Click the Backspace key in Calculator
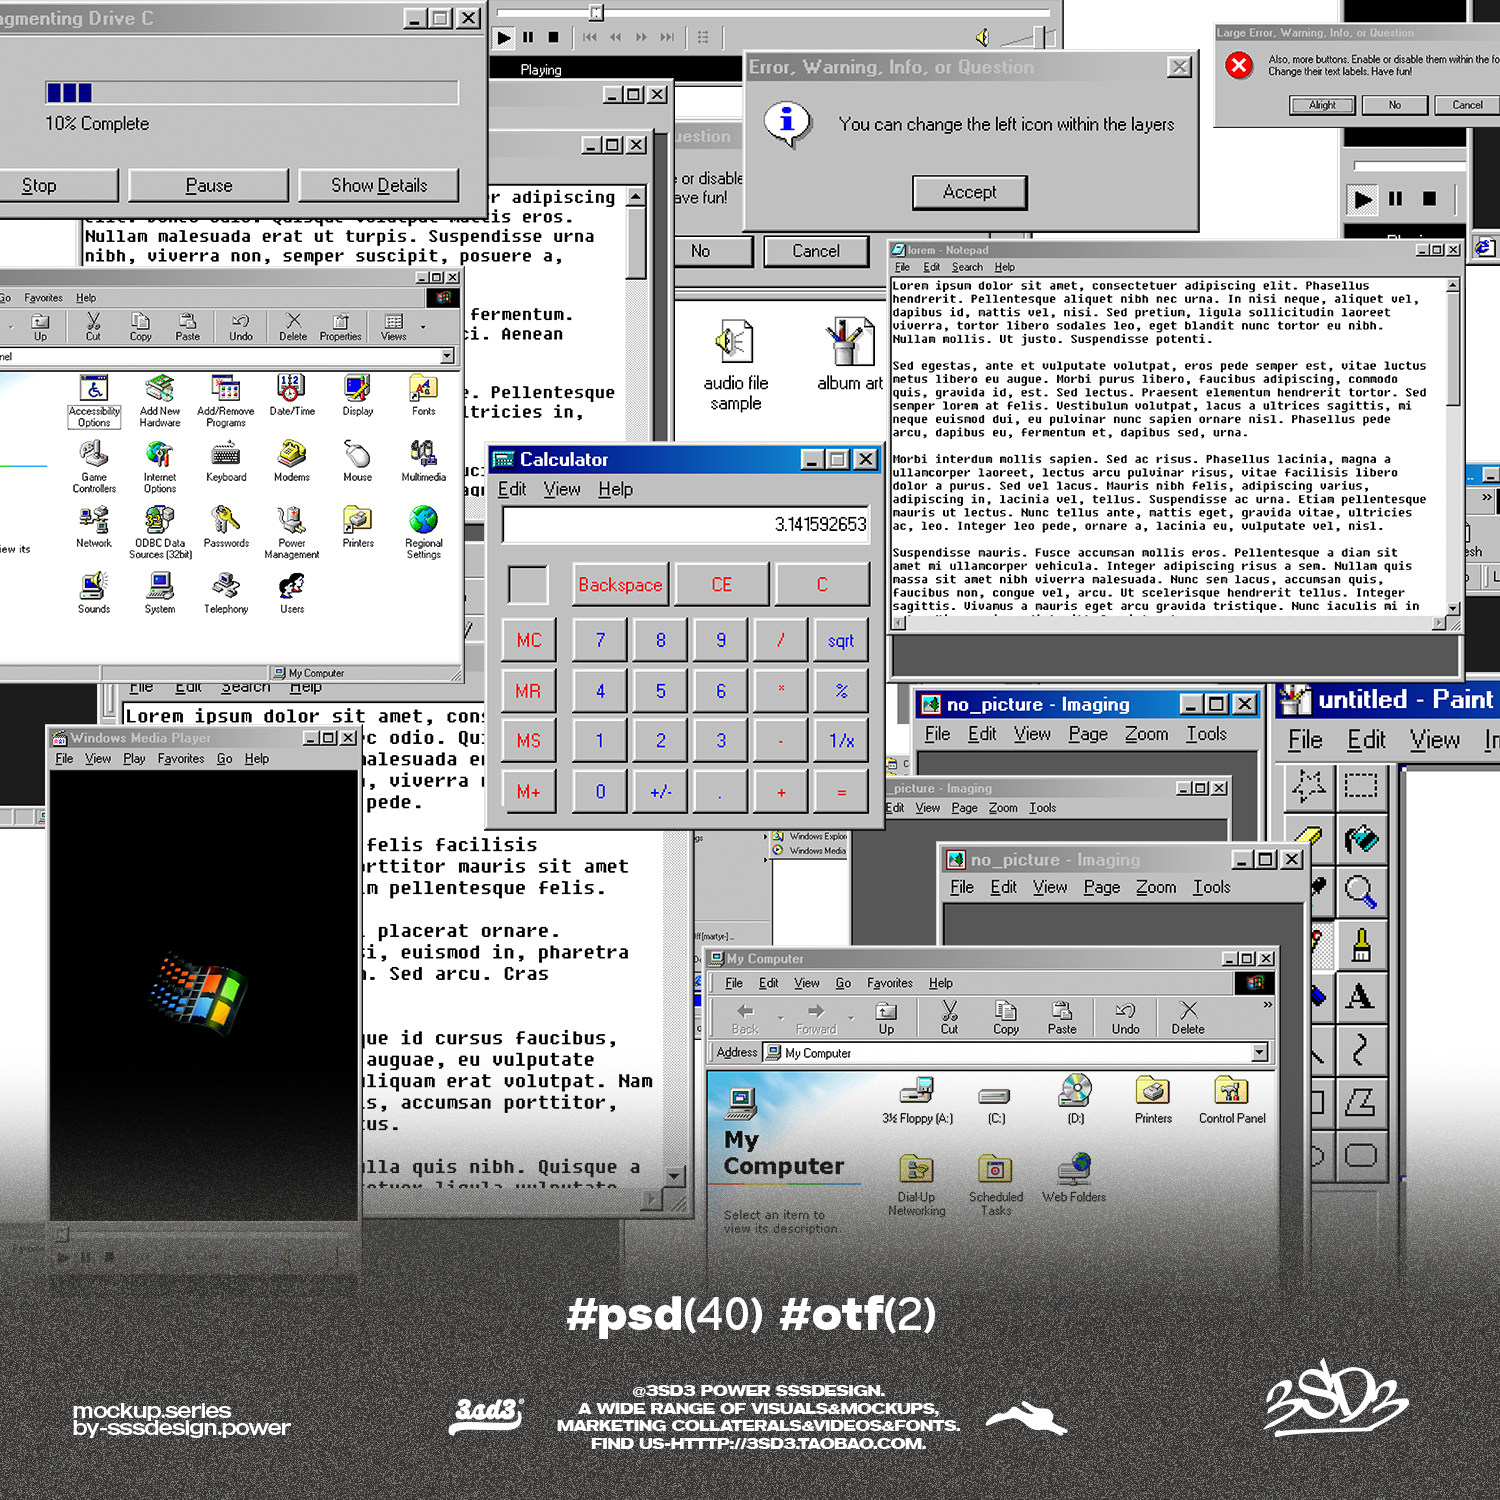The height and width of the screenshot is (1500, 1500). [620, 584]
